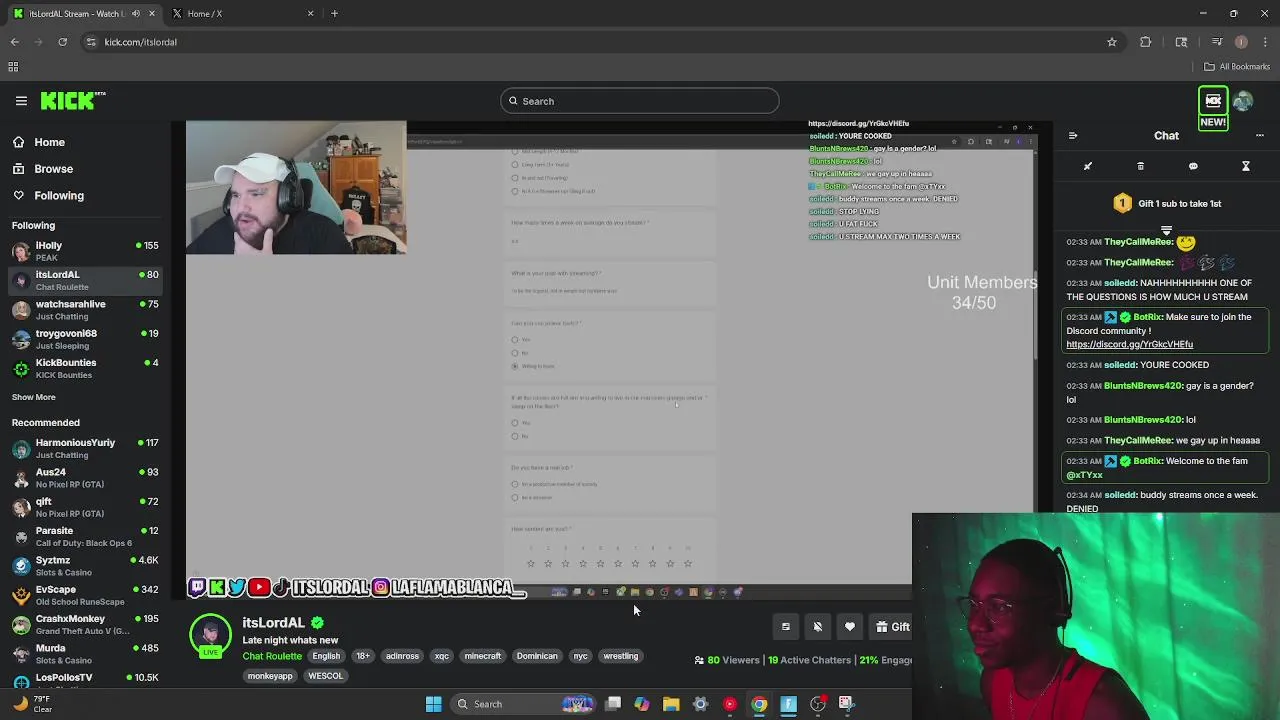1280x720 pixels.
Task: Expand the gift leaderboard chevron
Action: coord(1166,230)
